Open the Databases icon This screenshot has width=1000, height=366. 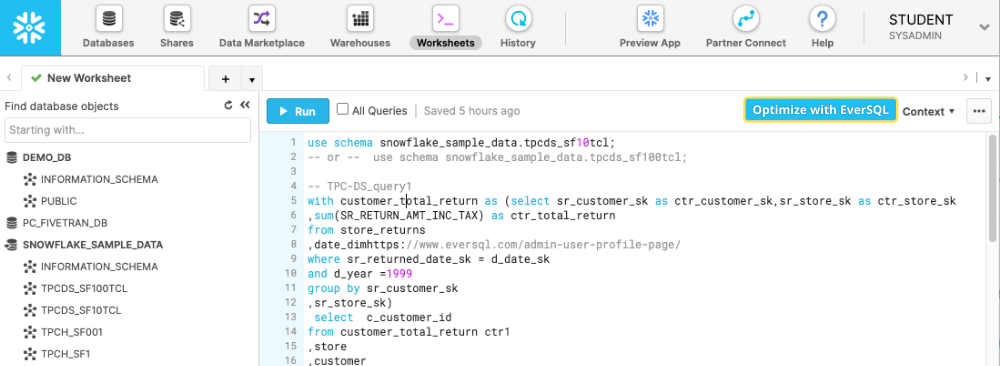pyautogui.click(x=109, y=18)
